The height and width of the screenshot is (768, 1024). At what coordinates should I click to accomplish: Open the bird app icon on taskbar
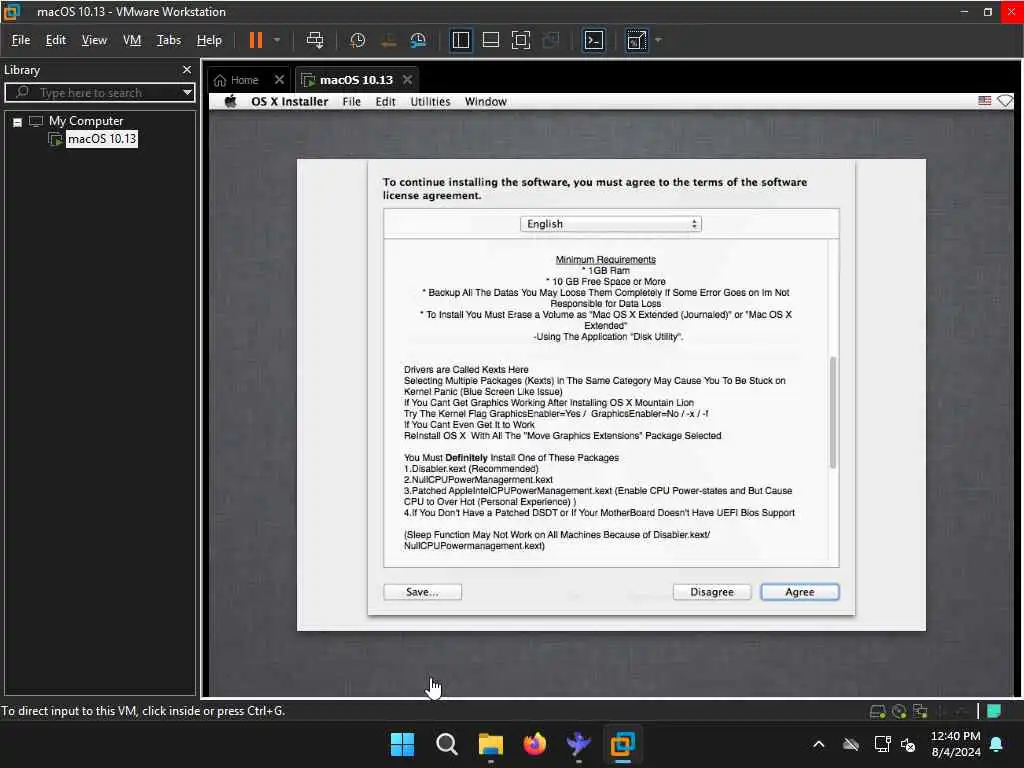(x=579, y=744)
